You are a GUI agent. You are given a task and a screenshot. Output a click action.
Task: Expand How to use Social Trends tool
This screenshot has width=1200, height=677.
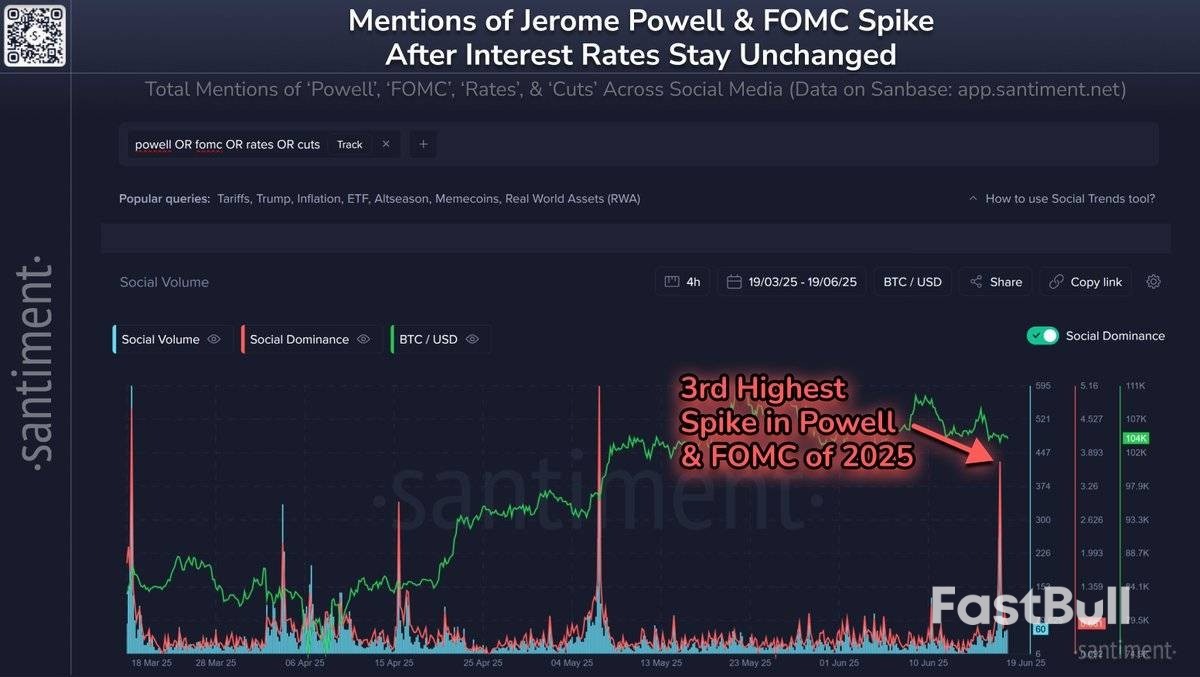coord(1062,198)
